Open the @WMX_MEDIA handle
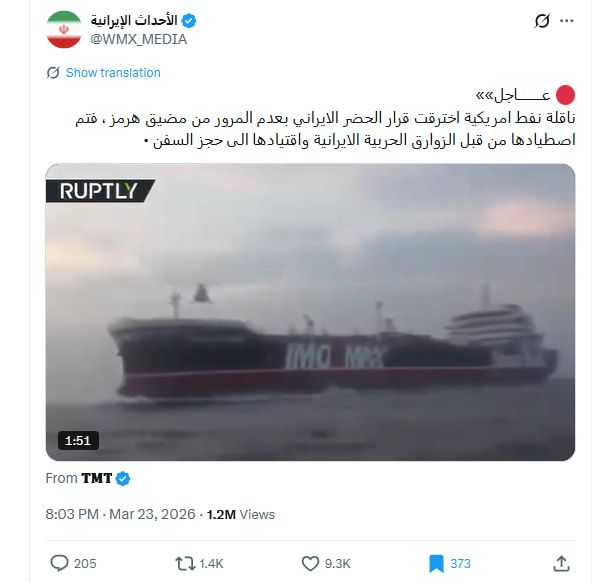Image resolution: width=612 pixels, height=582 pixels. click(139, 39)
